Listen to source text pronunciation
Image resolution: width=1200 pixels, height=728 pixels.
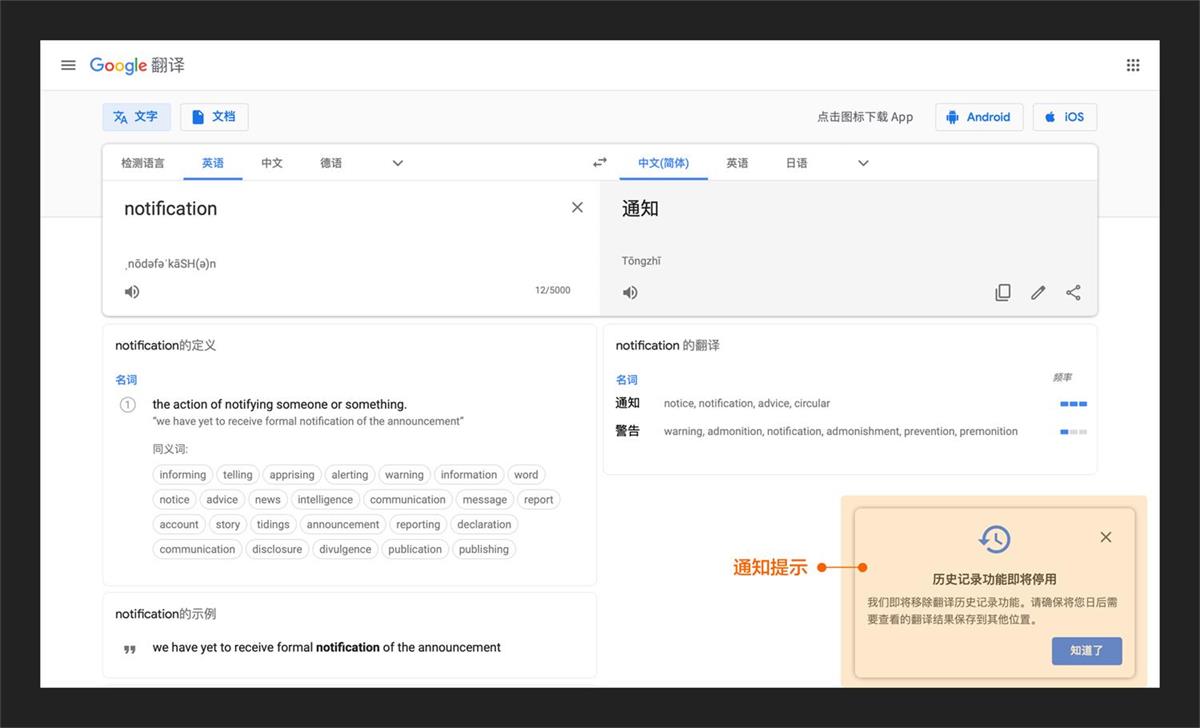[x=132, y=292]
